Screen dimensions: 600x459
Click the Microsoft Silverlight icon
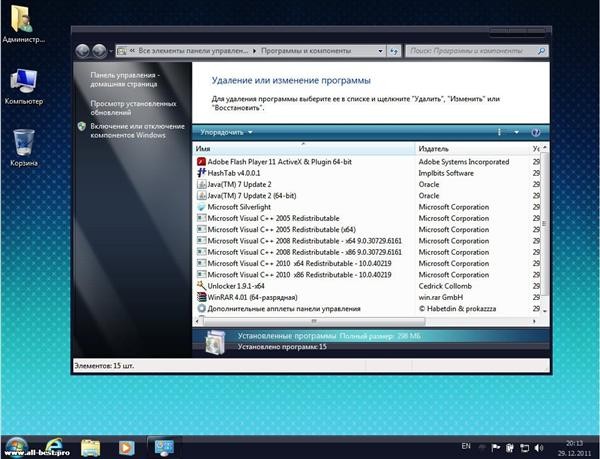coord(201,207)
